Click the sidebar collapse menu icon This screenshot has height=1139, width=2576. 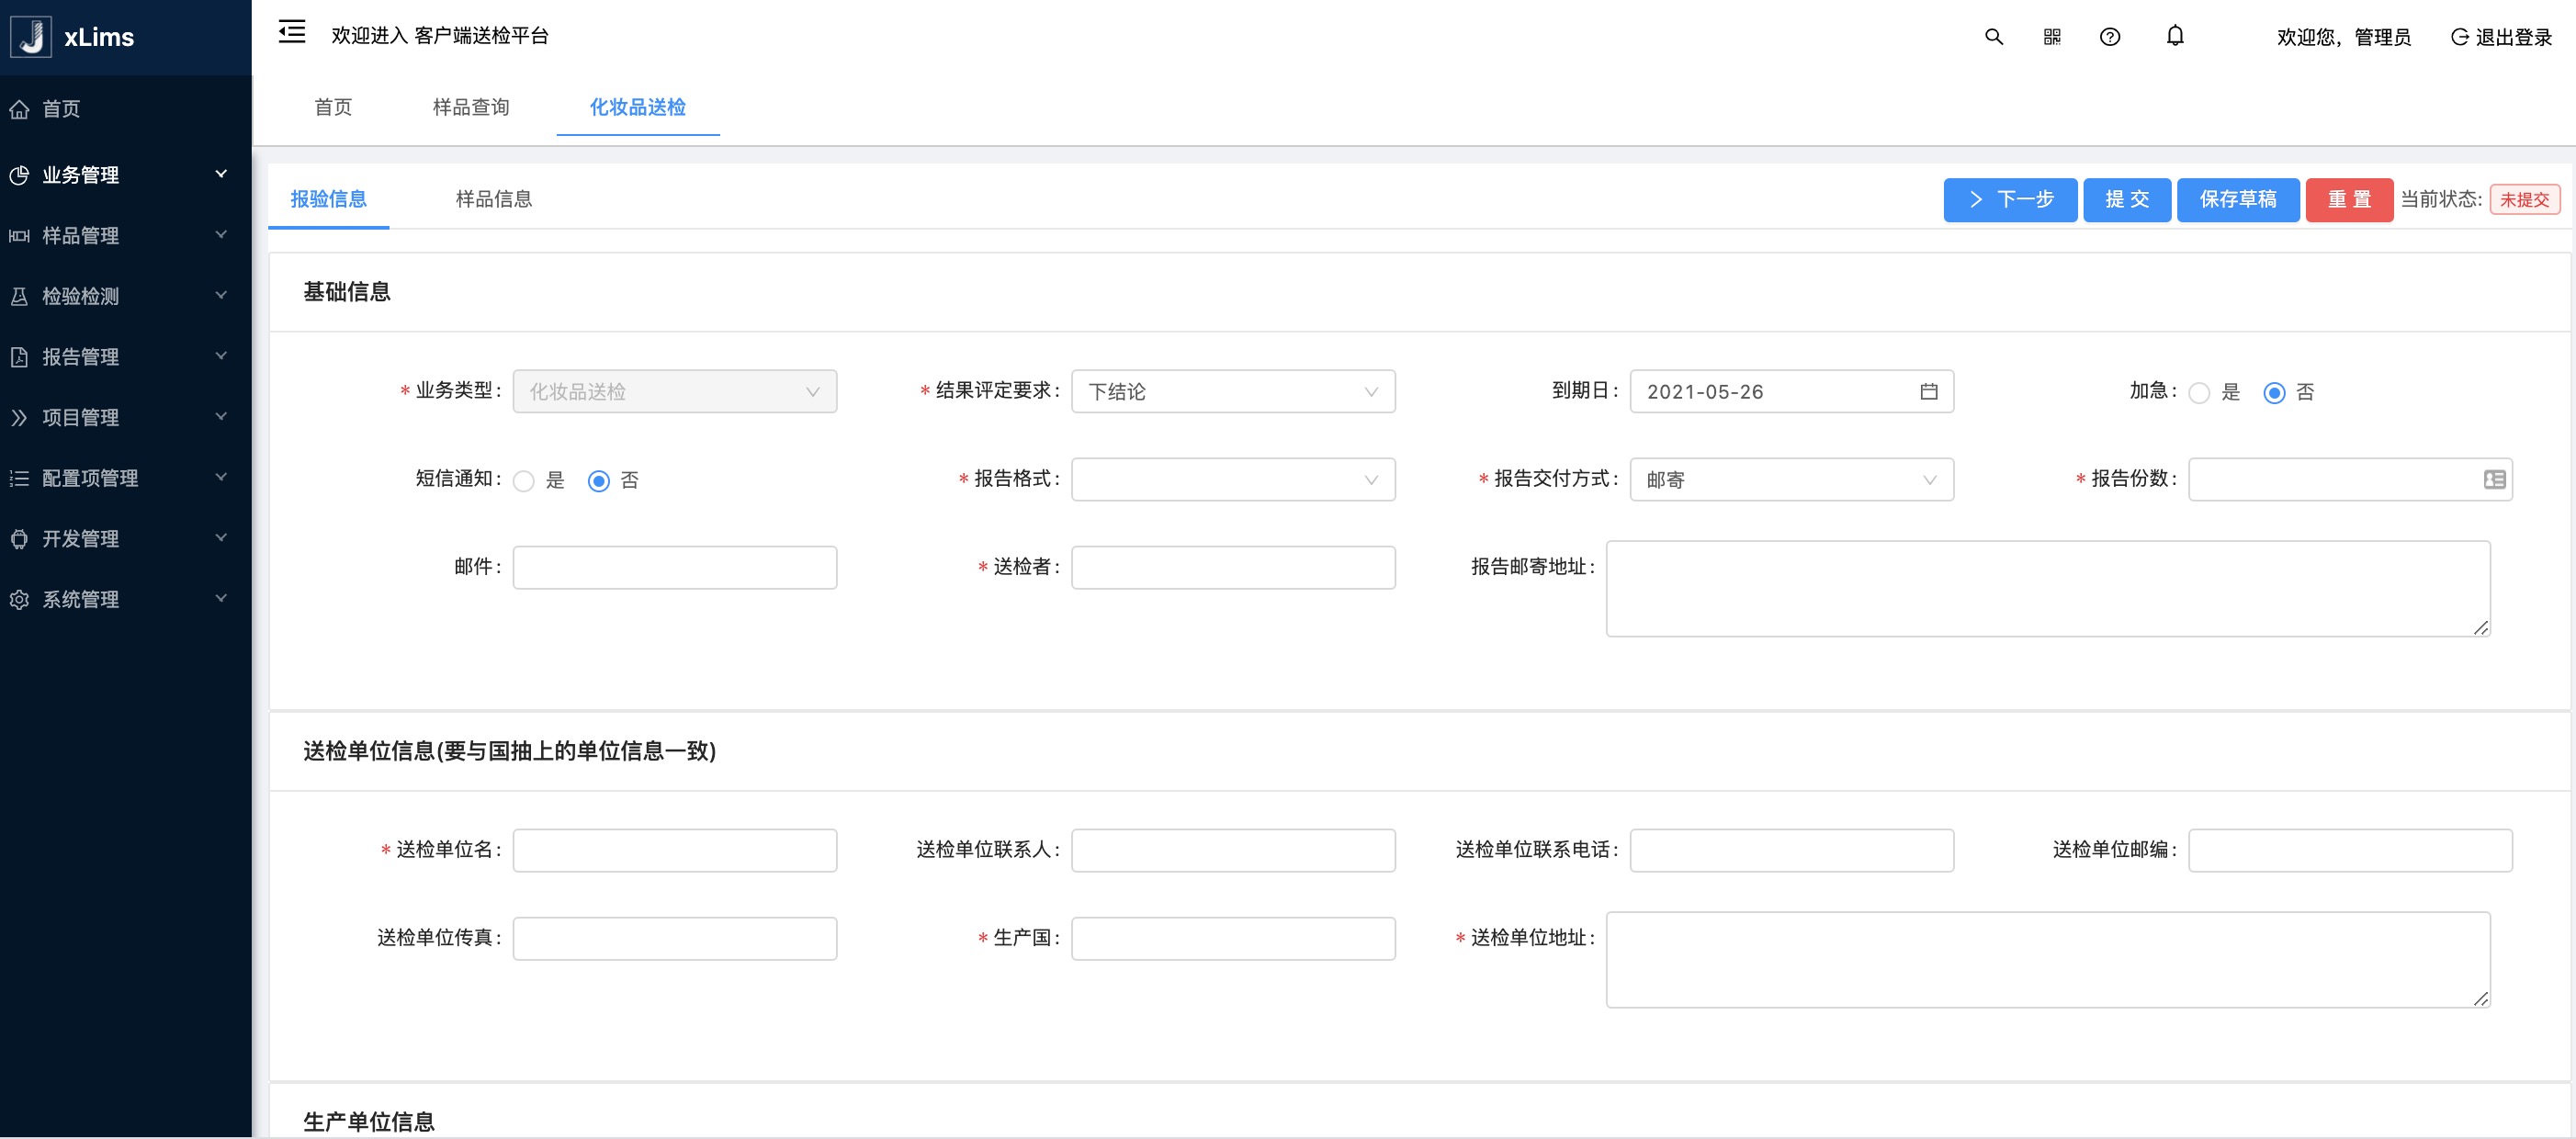pyautogui.click(x=291, y=33)
